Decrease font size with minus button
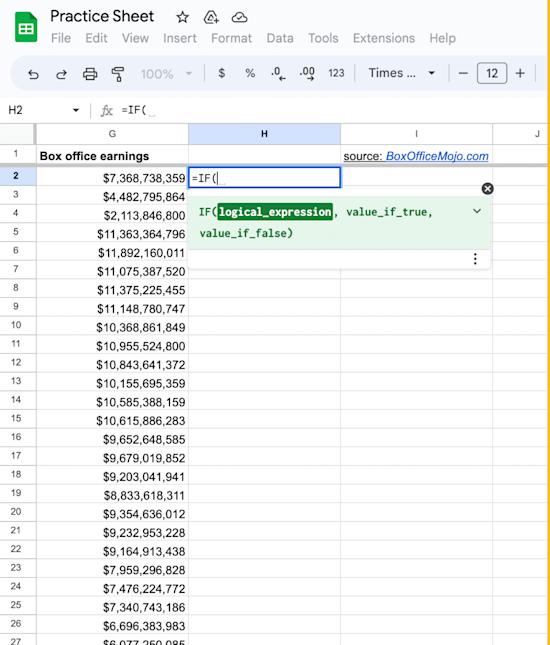Screen dimensions: 550x645 tap(463, 73)
